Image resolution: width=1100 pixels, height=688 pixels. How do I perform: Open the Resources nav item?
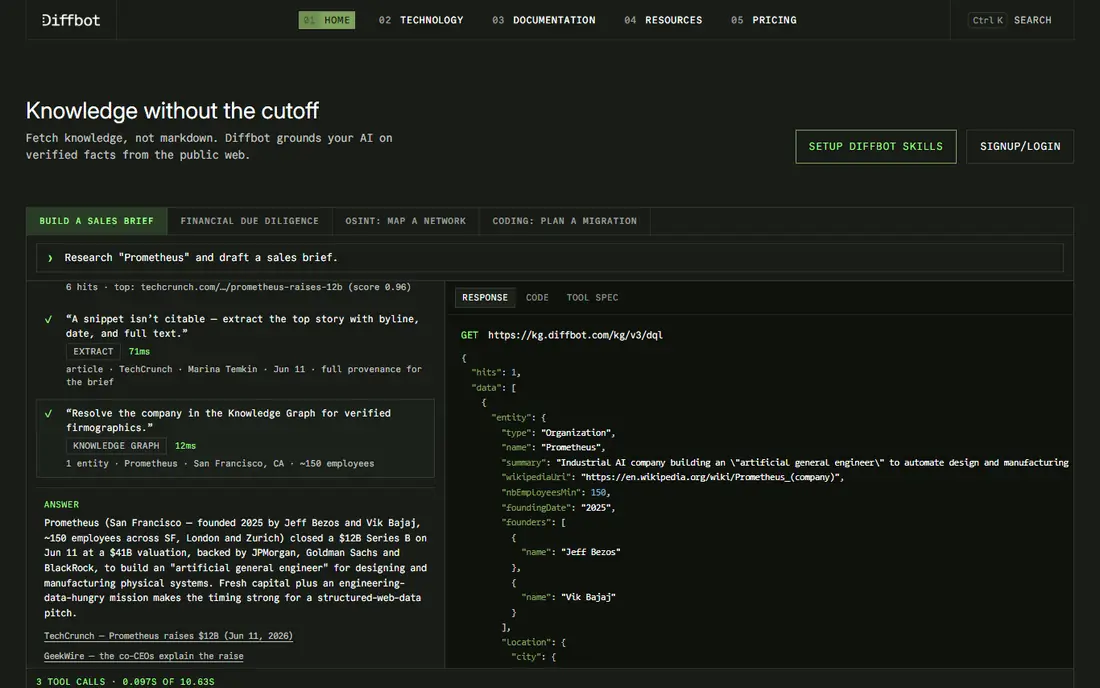click(x=663, y=20)
